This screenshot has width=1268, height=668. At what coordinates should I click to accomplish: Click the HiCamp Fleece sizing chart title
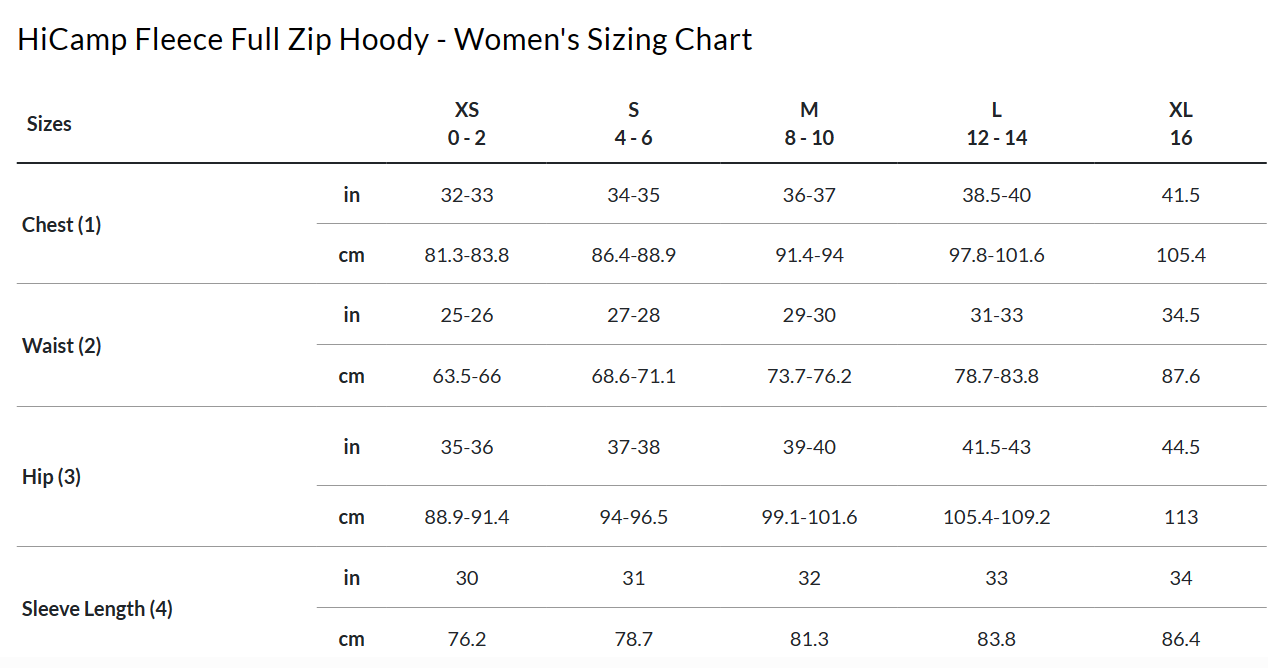coord(385,39)
